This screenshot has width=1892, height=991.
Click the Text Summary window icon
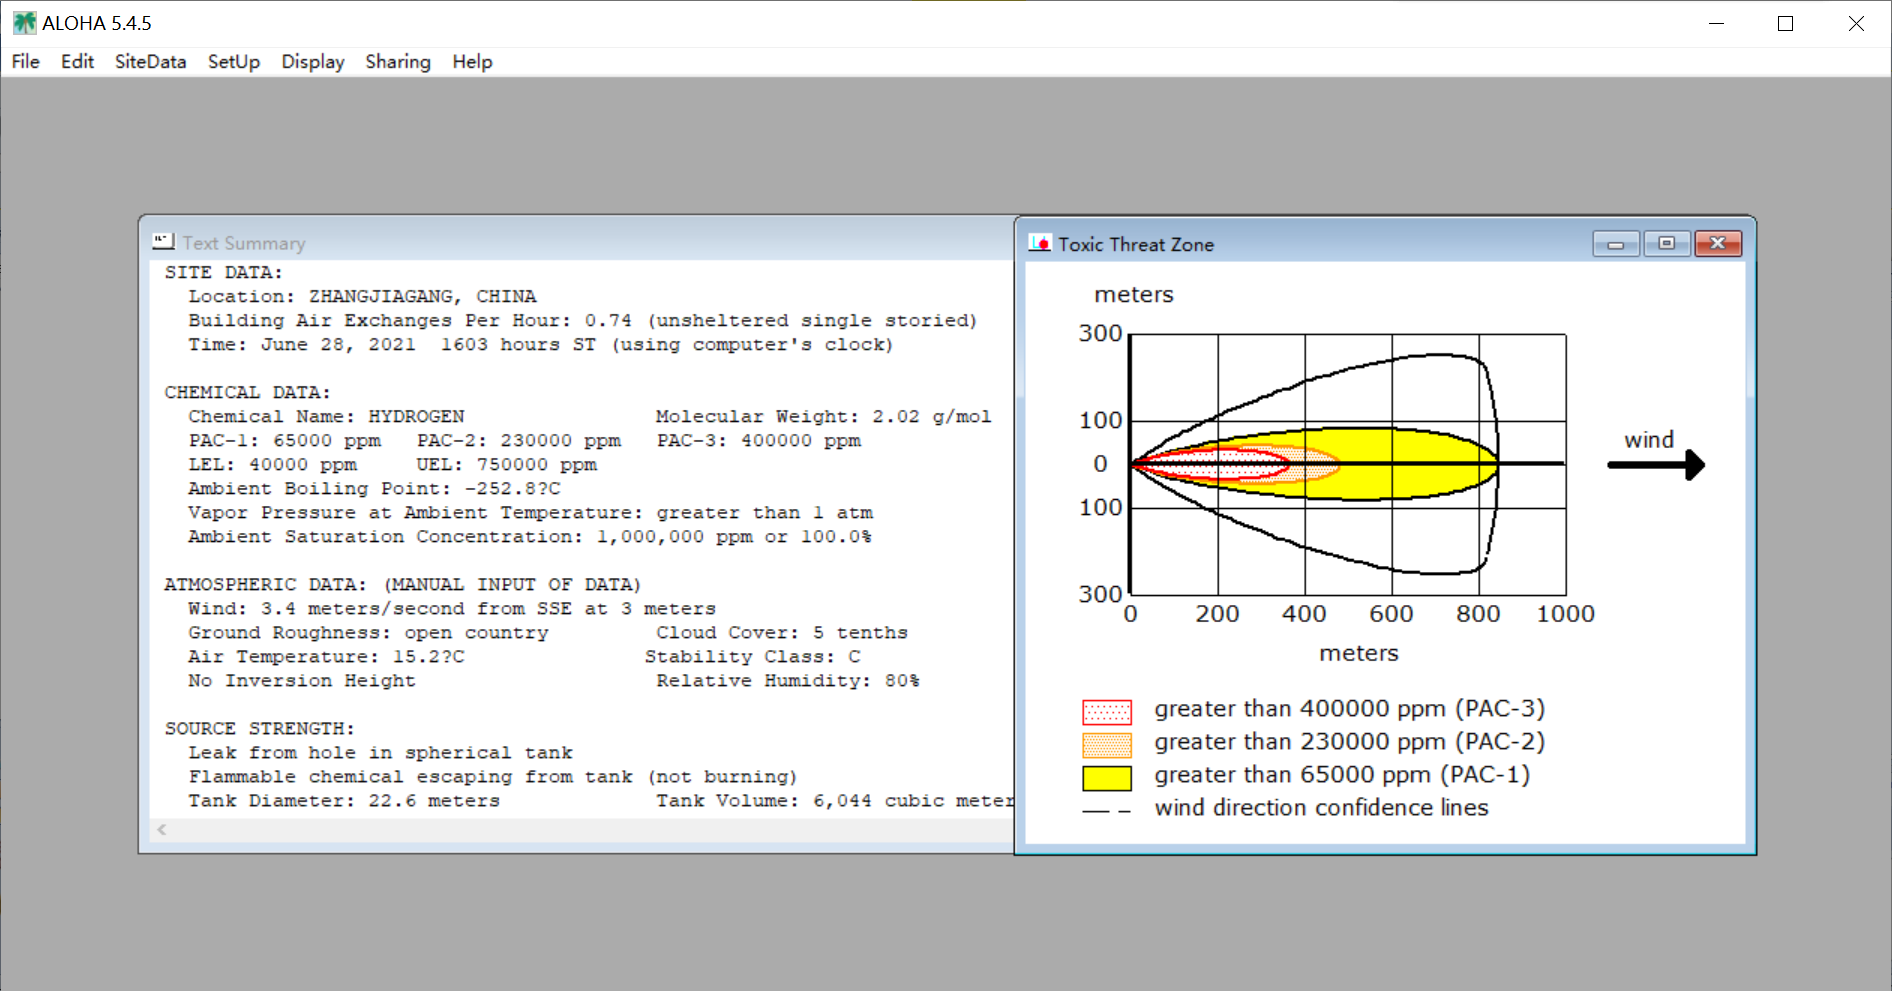tap(163, 242)
